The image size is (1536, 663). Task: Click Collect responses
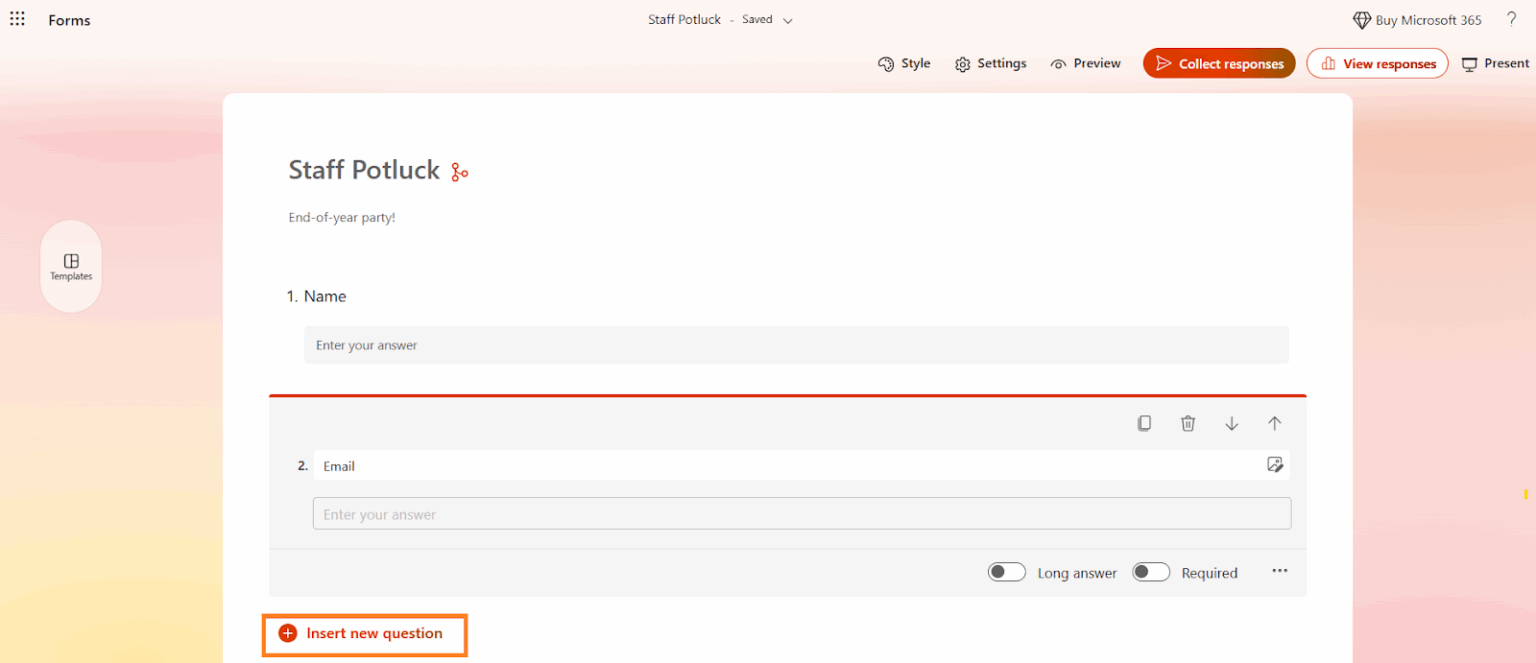click(x=1219, y=63)
